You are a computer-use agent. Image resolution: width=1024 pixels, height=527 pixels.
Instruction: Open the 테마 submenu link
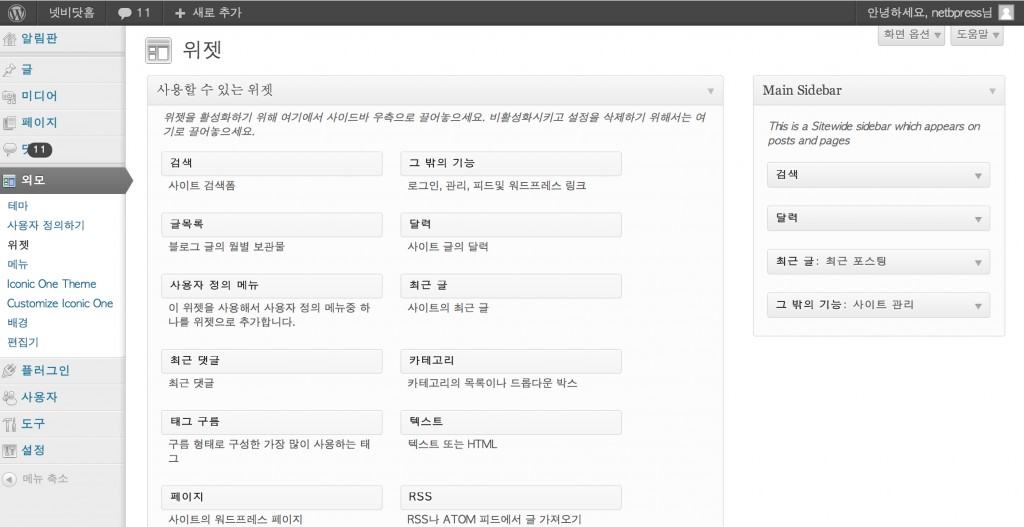pyautogui.click(x=18, y=205)
